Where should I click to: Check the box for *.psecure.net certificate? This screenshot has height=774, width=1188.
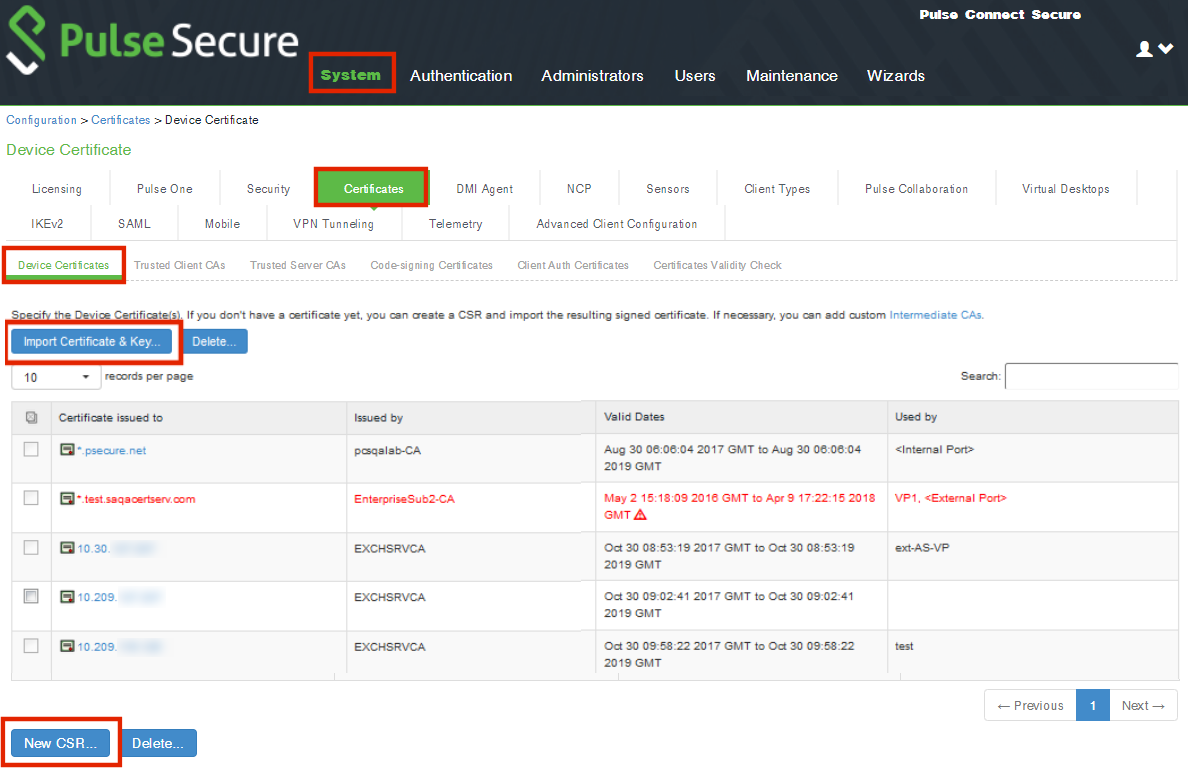click(x=31, y=449)
